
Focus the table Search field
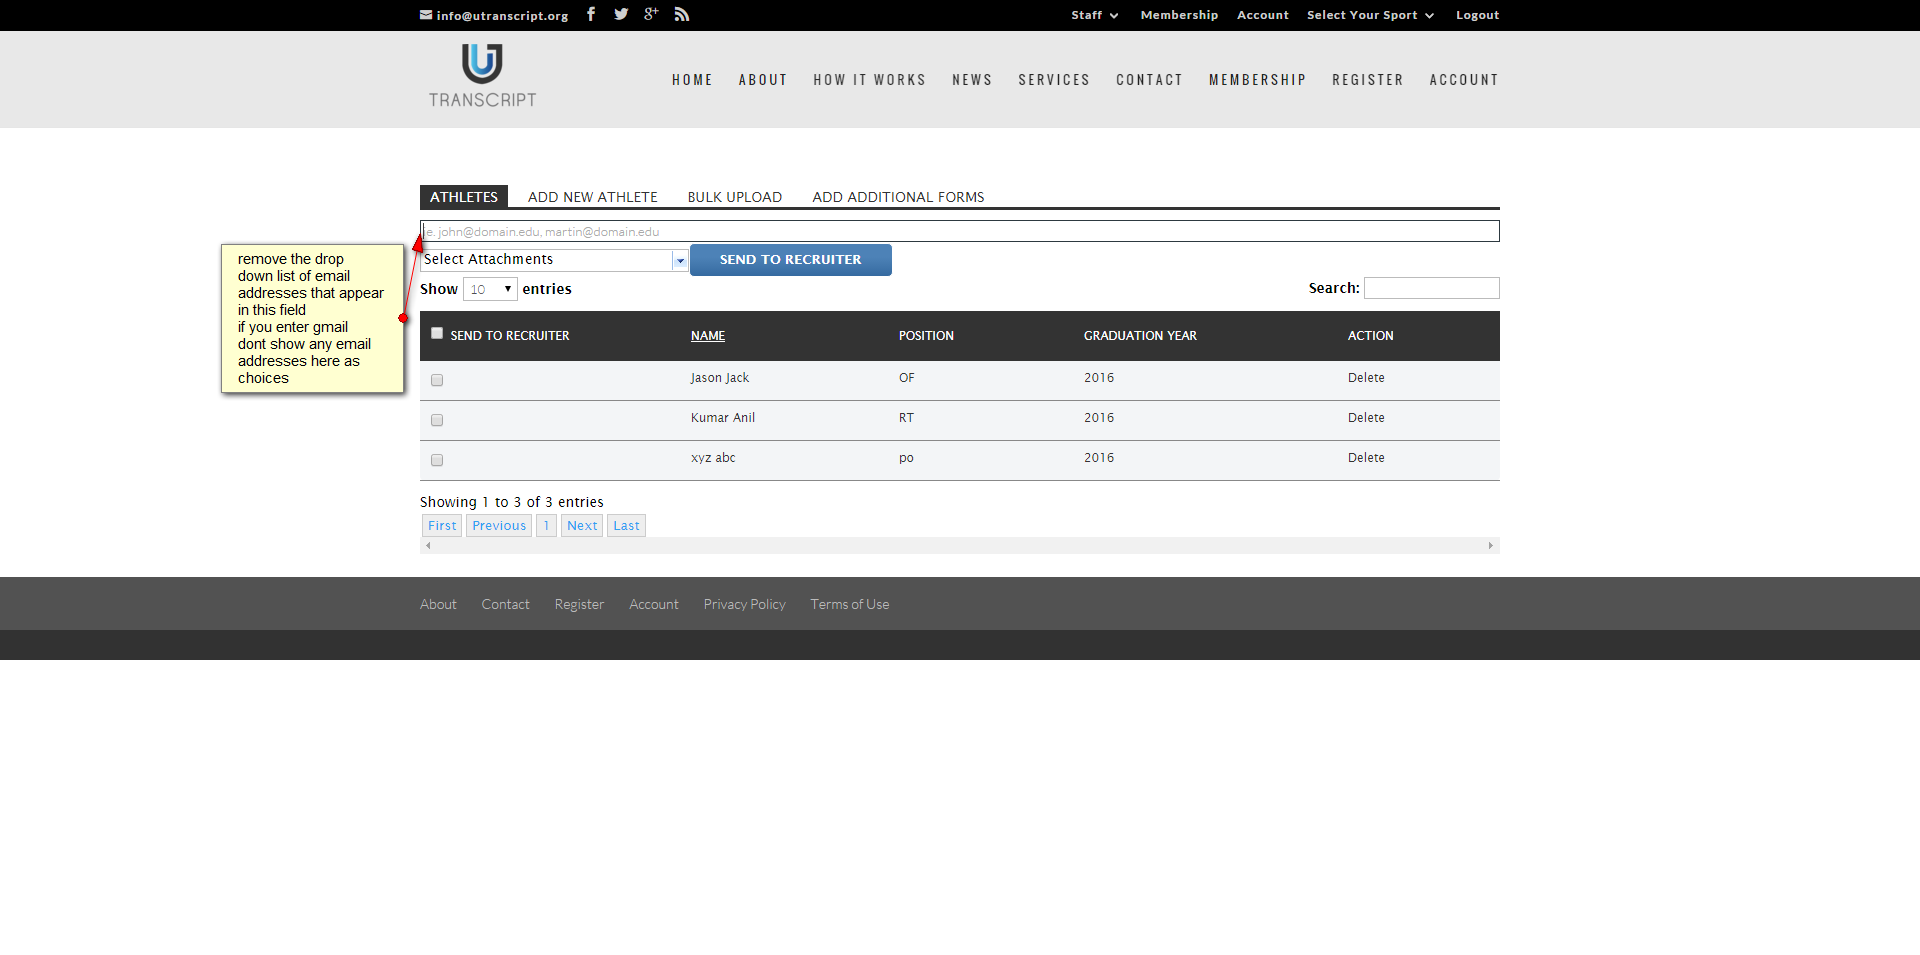1432,288
